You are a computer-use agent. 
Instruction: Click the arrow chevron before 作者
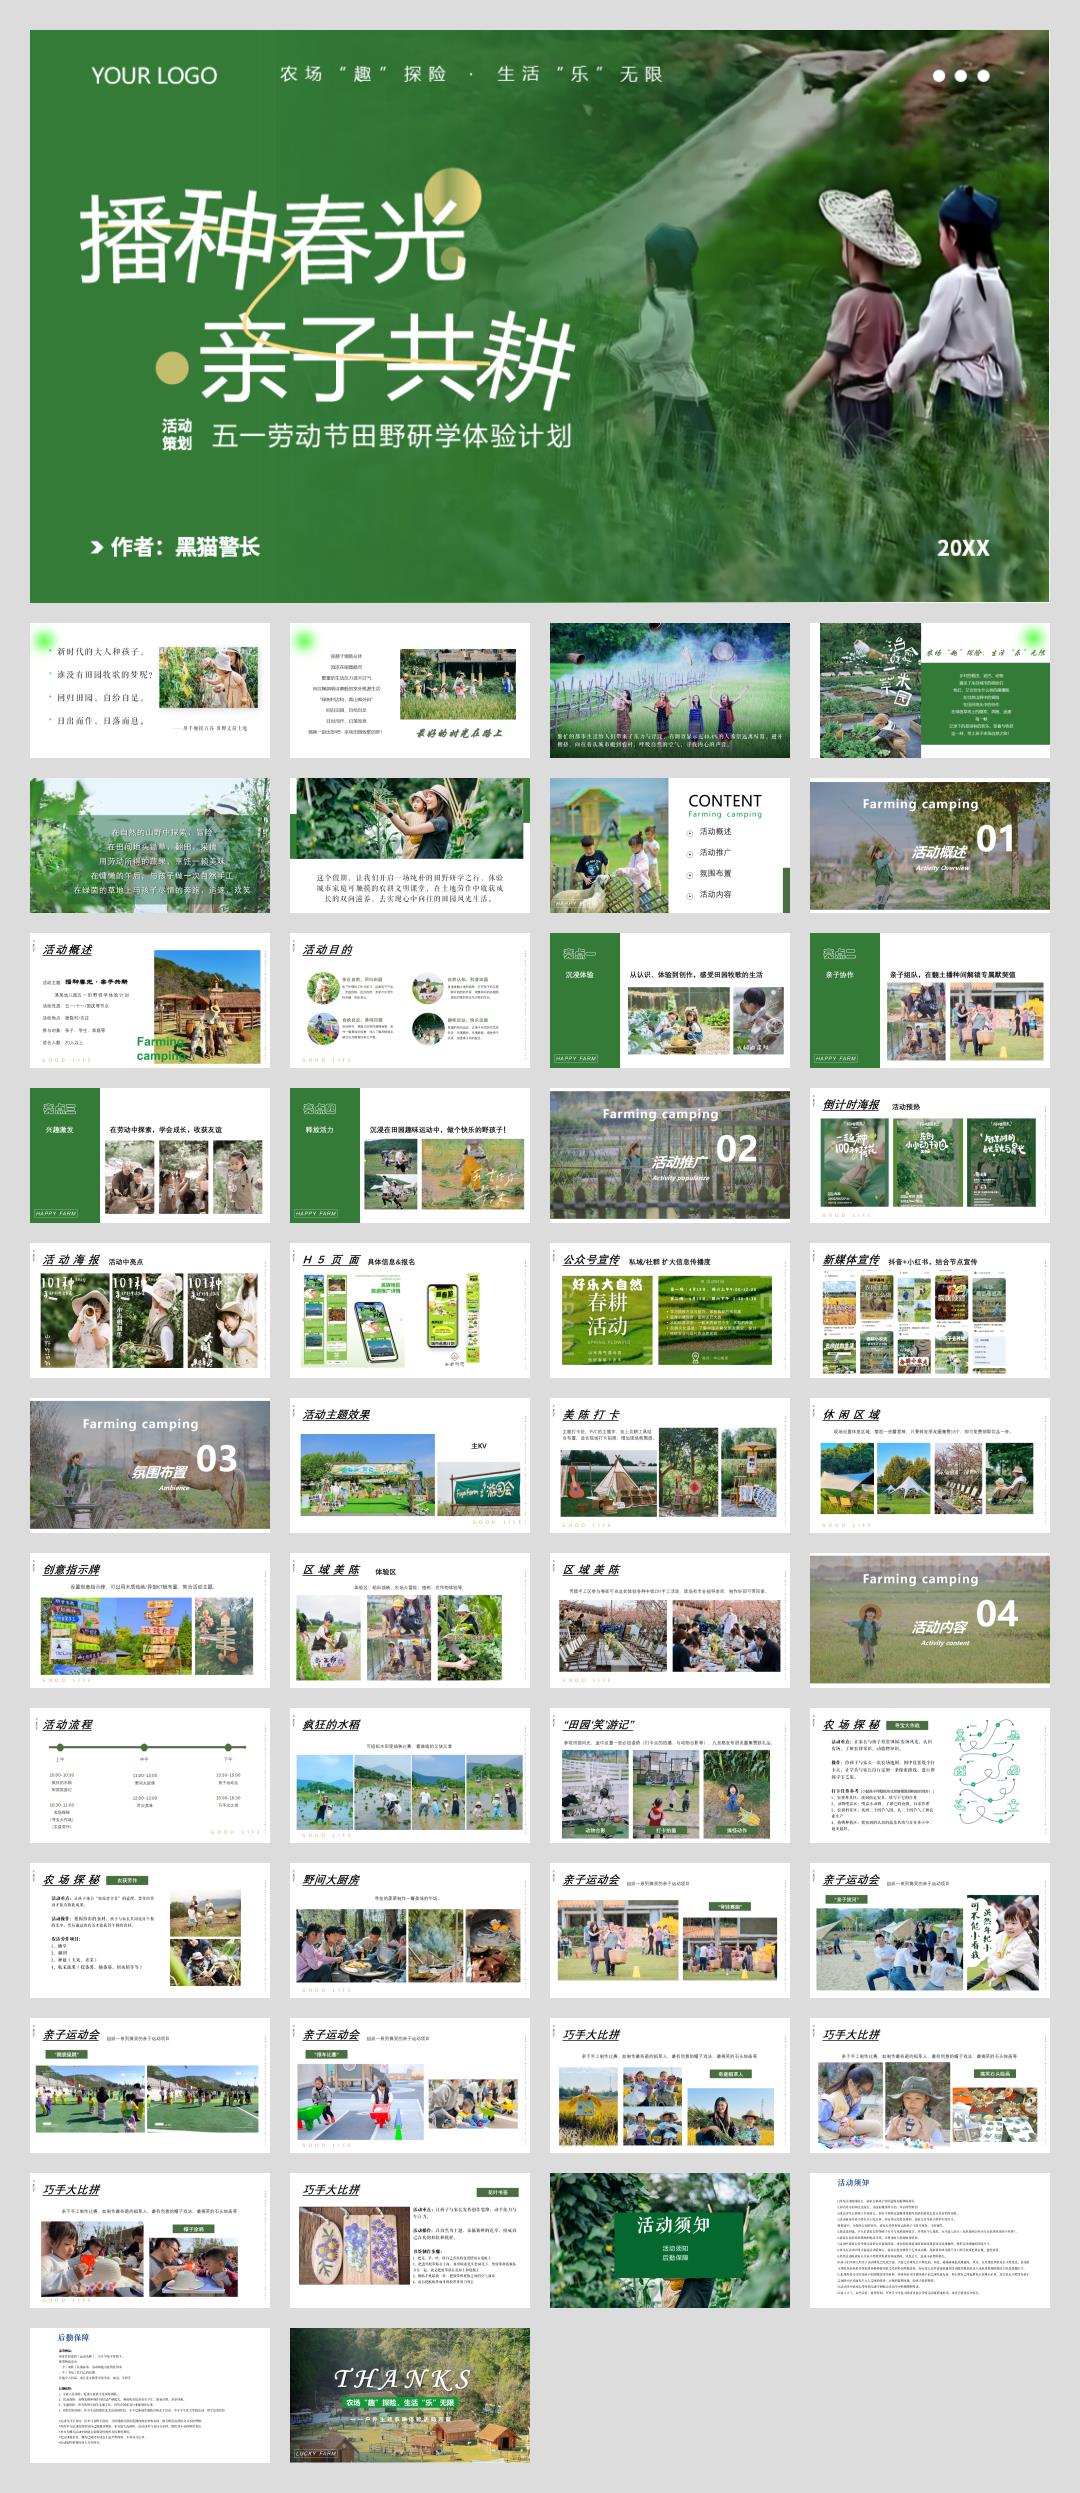click(x=97, y=547)
